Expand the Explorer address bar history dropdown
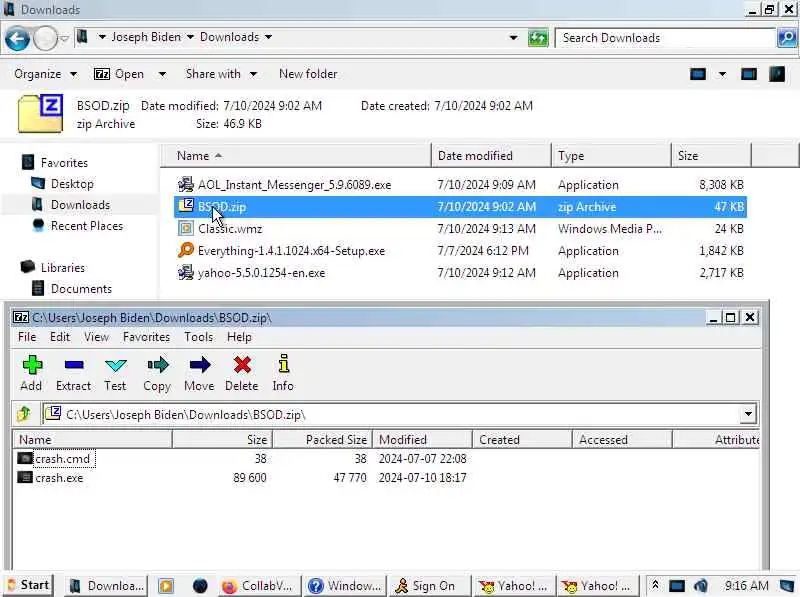 coord(513,38)
